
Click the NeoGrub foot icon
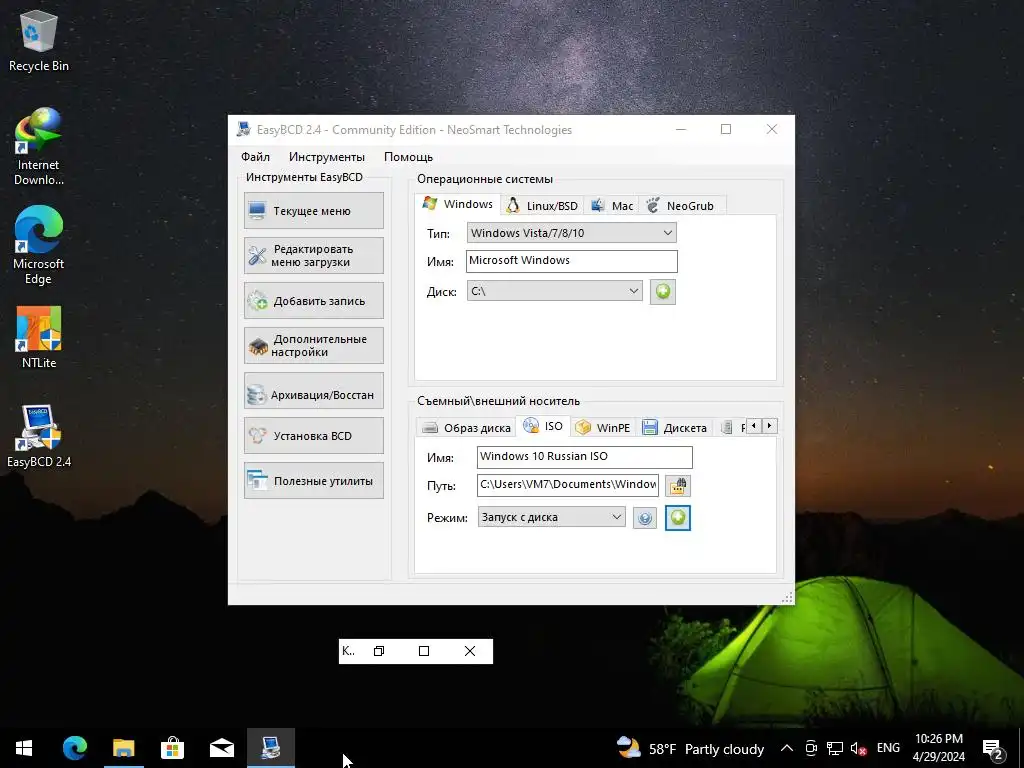(653, 205)
